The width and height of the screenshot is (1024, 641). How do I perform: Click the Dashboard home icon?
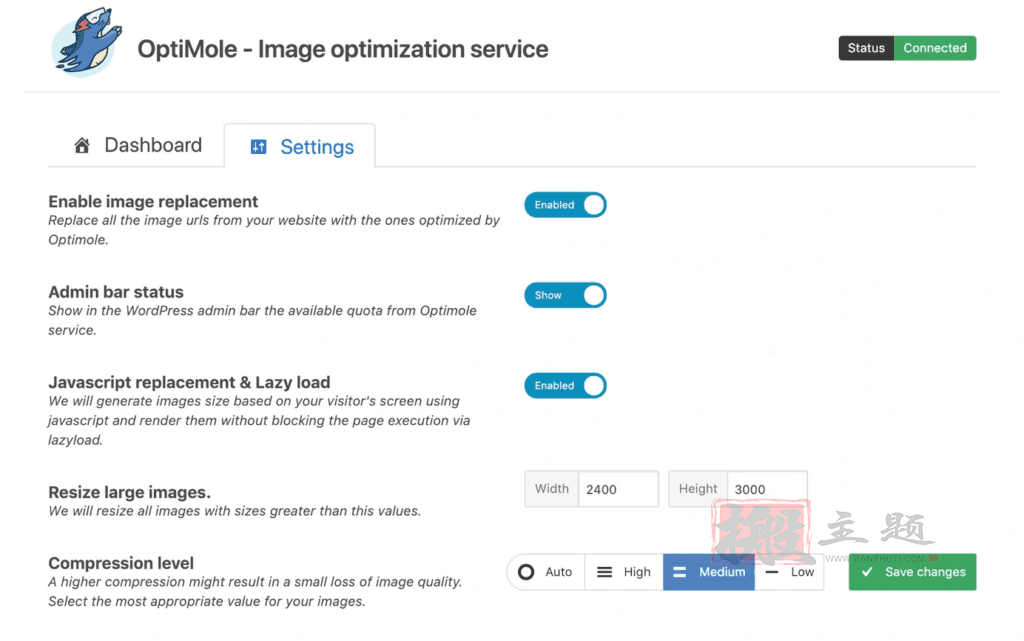[x=82, y=145]
